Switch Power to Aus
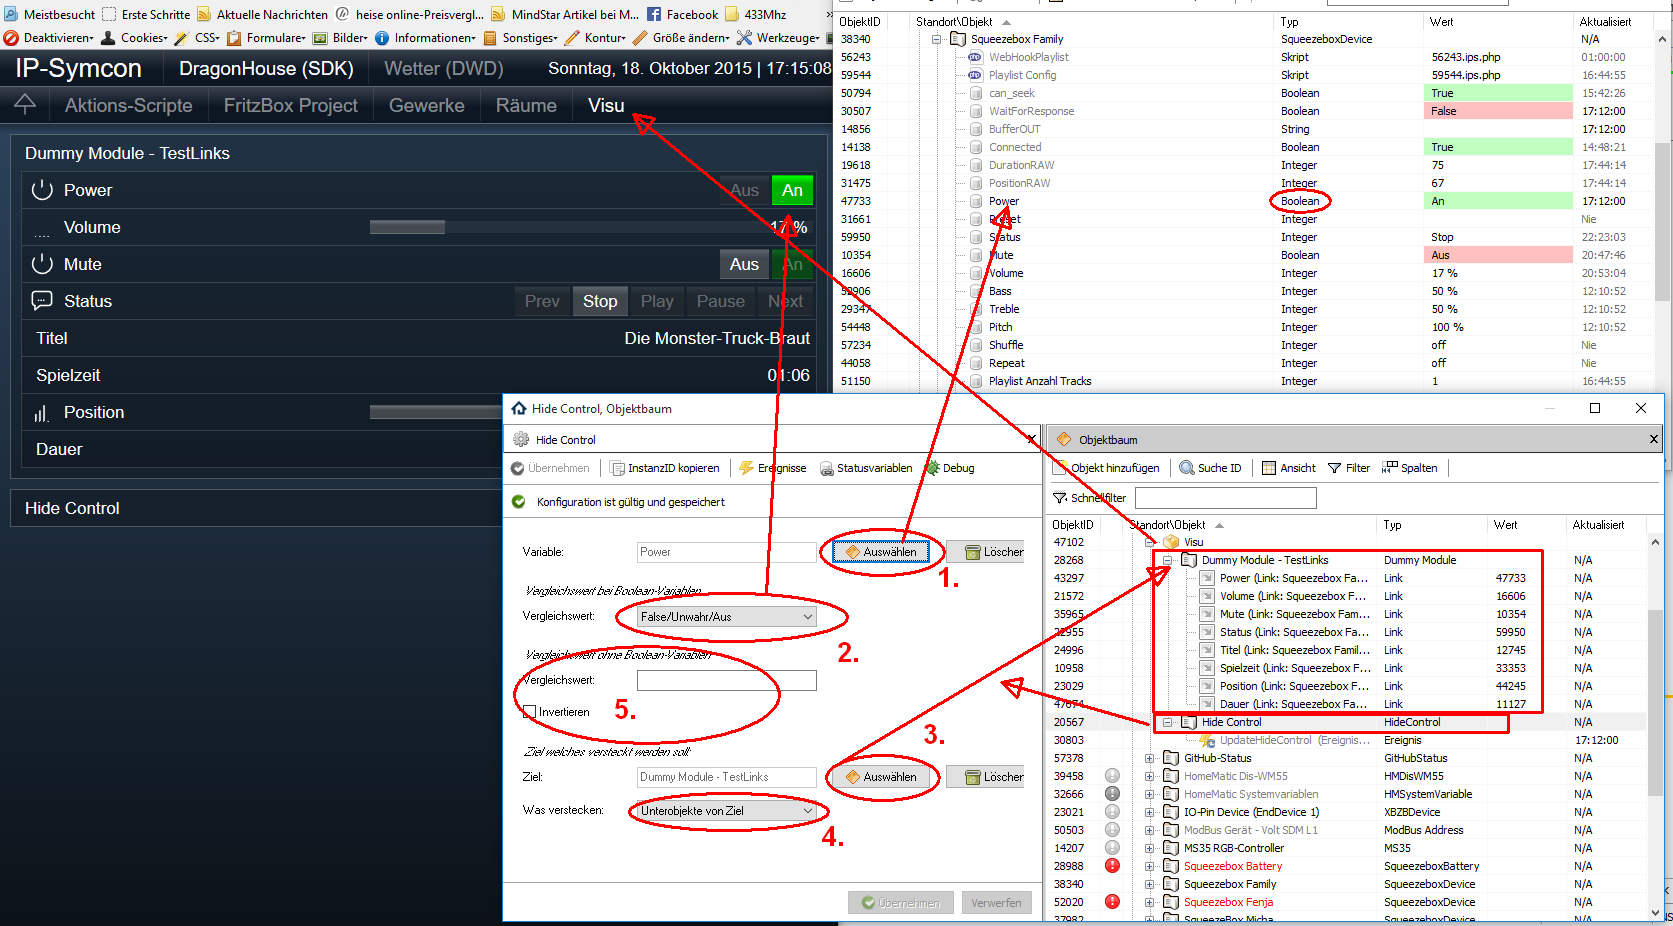The image size is (1673, 926). pyautogui.click(x=745, y=190)
